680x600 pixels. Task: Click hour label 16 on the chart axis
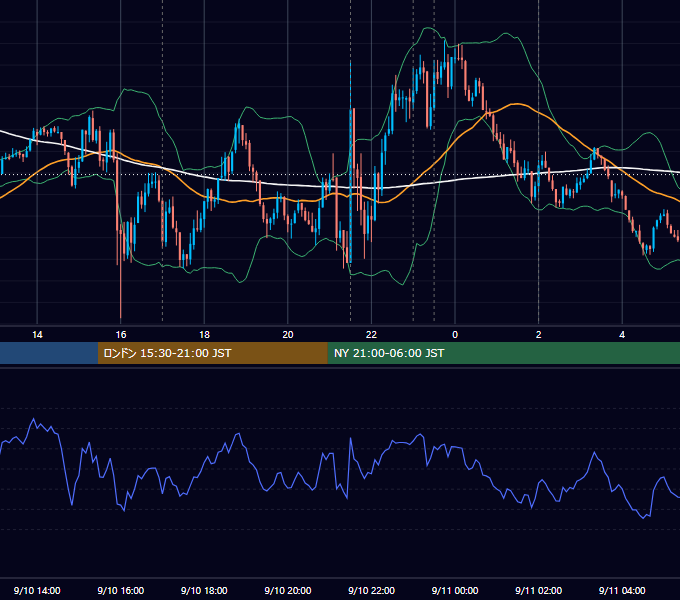click(121, 335)
